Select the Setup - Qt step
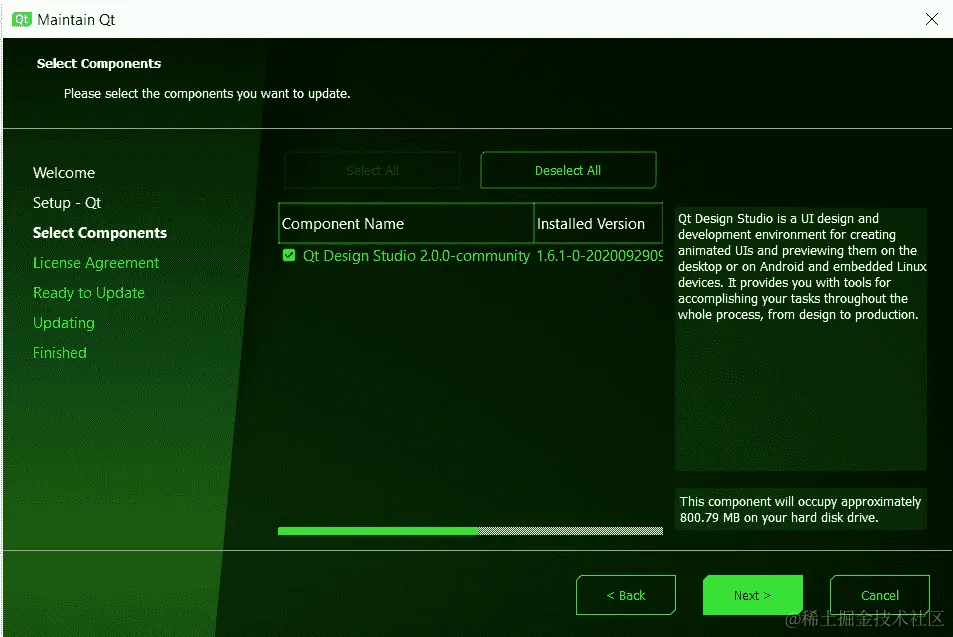The image size is (953, 637). [67, 202]
